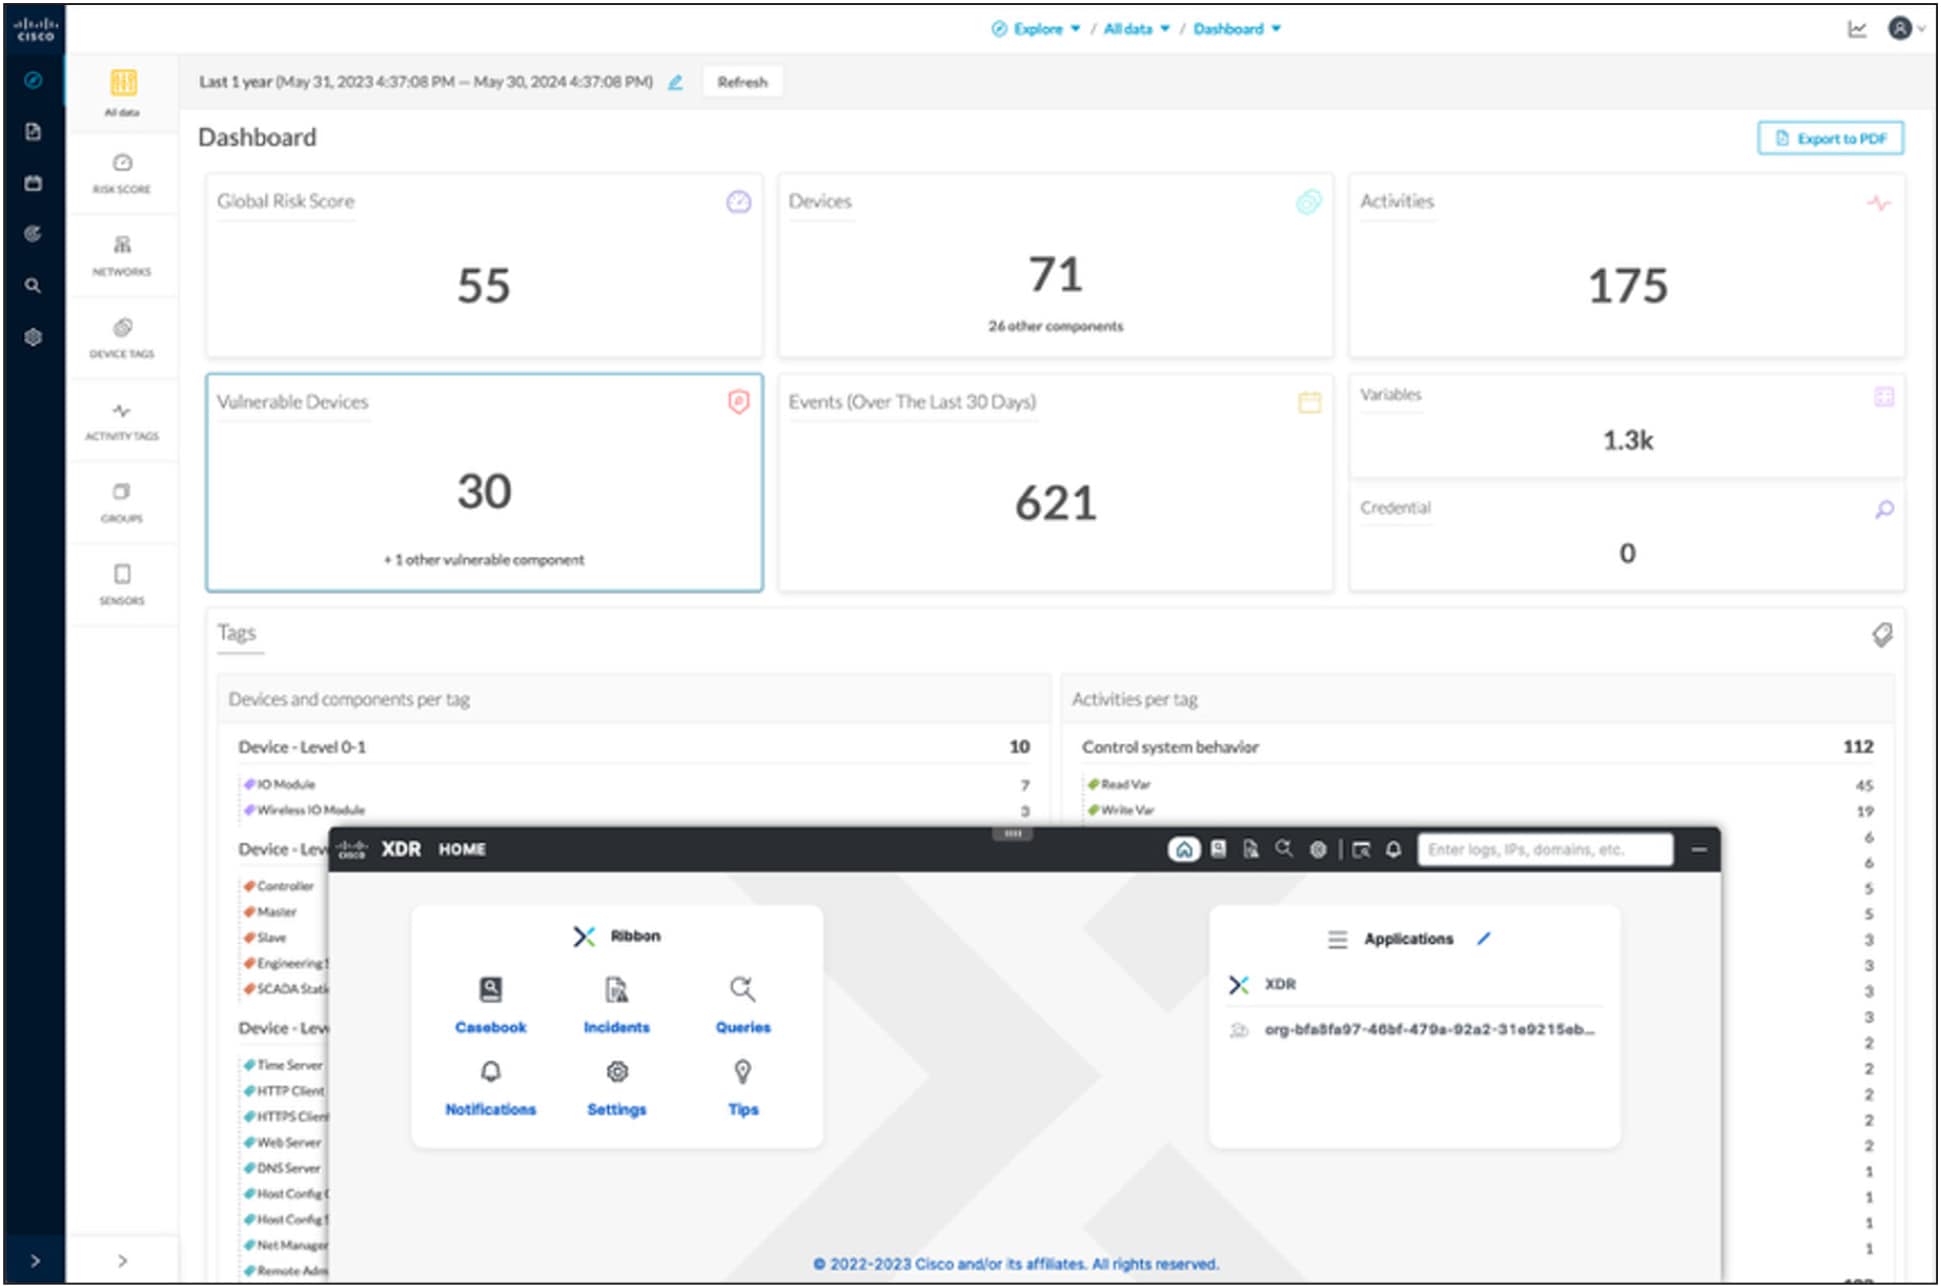
Task: Click the Export to PDF button
Action: coord(1831,138)
